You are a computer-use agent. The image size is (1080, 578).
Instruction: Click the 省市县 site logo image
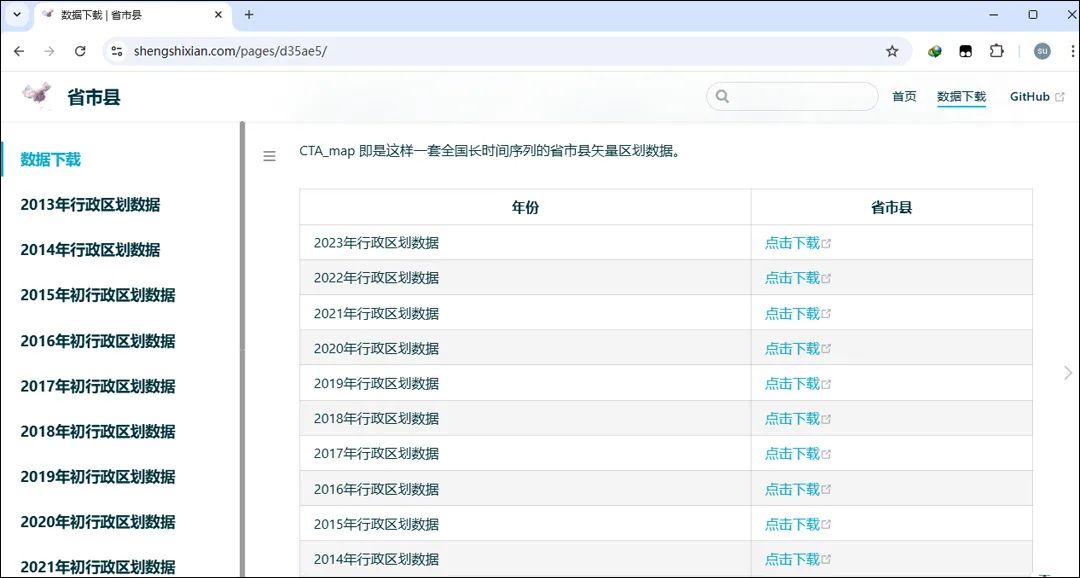tap(37, 96)
